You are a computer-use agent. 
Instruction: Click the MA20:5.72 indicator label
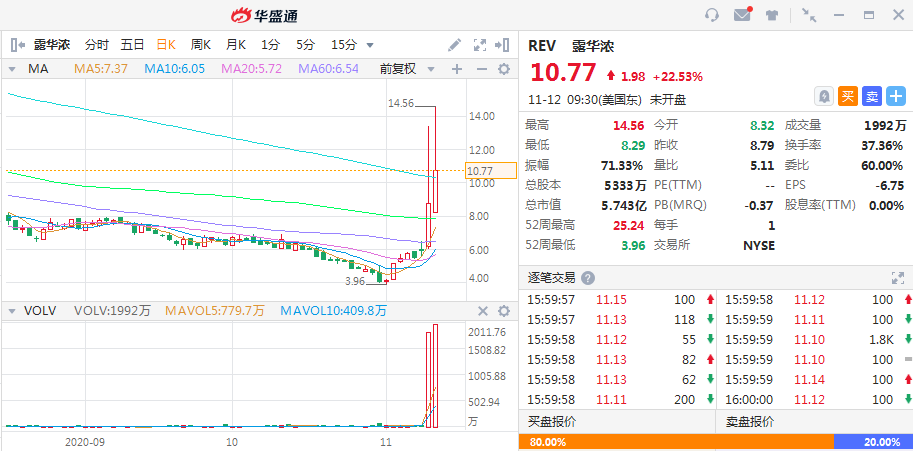(252, 69)
